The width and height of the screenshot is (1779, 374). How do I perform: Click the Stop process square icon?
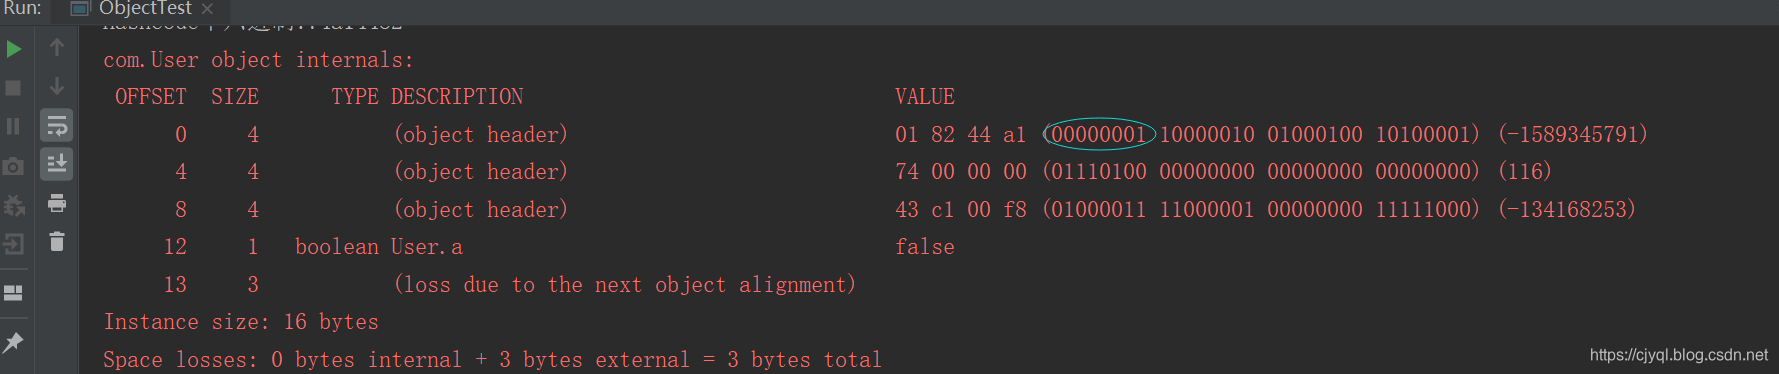click(14, 88)
